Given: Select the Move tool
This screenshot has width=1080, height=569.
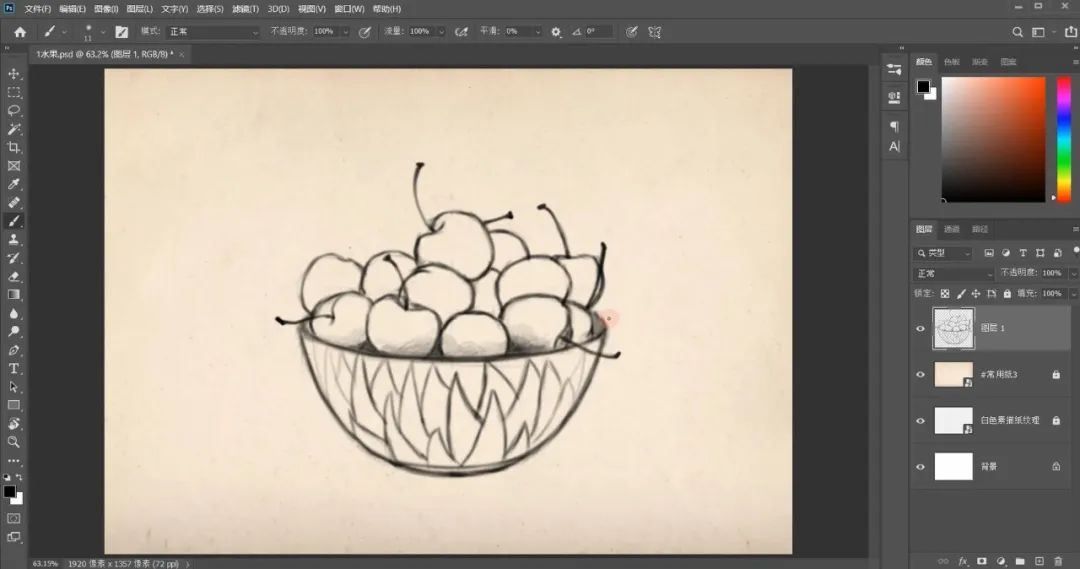Looking at the screenshot, I should click(14, 74).
